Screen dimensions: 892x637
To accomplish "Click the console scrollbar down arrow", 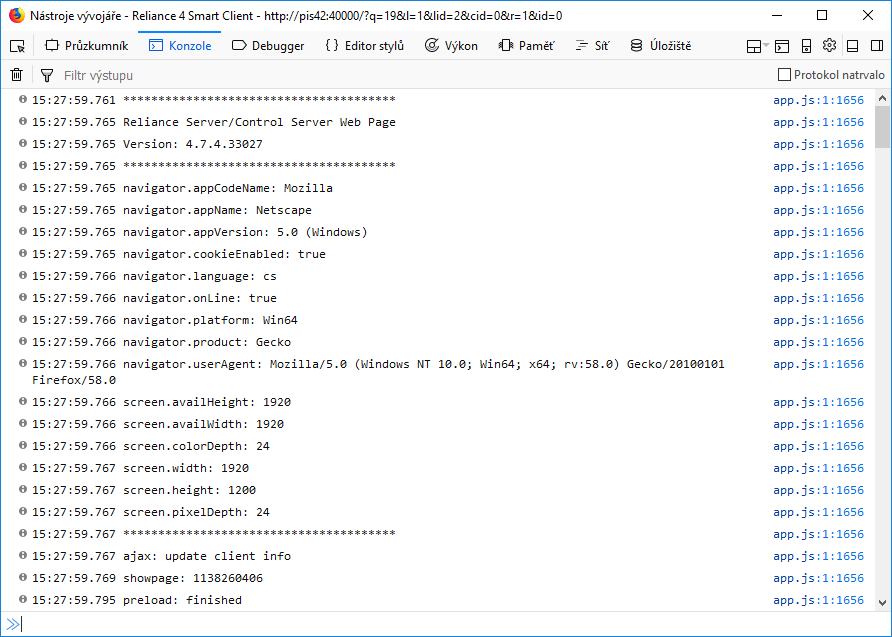I will coord(882,602).
